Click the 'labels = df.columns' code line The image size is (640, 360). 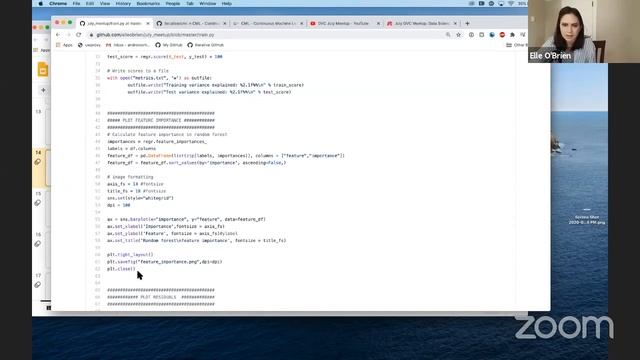tap(131, 149)
